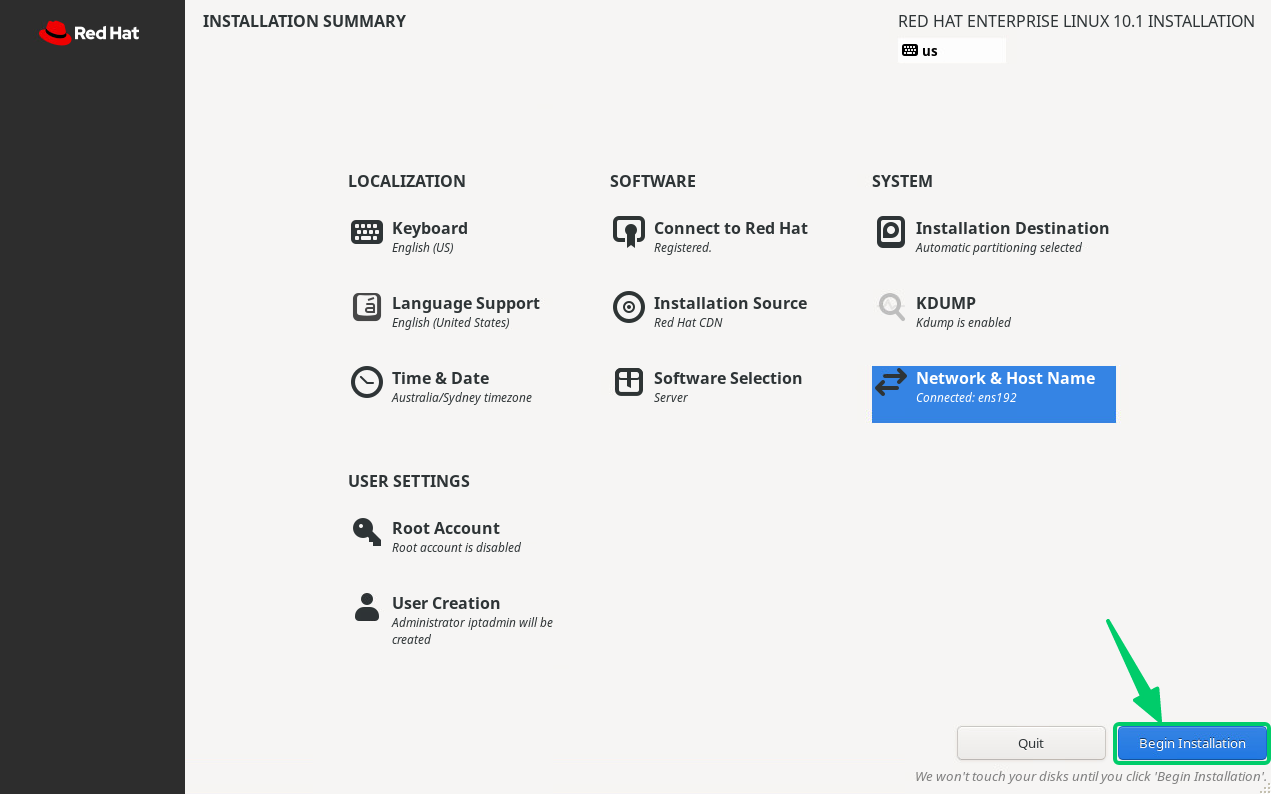The height and width of the screenshot is (794, 1271).
Task: Click the Root Account key icon
Action: pyautogui.click(x=367, y=532)
